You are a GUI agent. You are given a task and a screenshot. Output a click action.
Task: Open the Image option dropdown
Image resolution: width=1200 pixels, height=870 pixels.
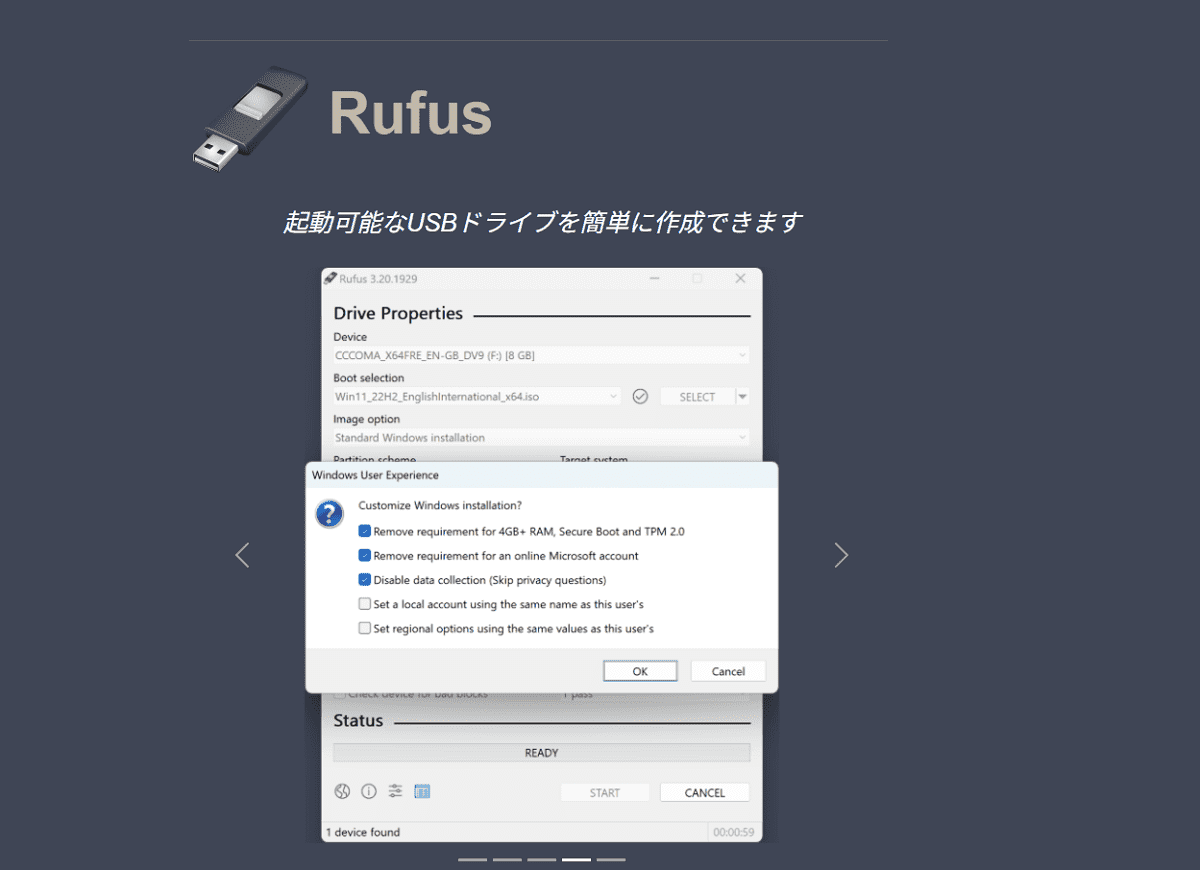click(541, 437)
